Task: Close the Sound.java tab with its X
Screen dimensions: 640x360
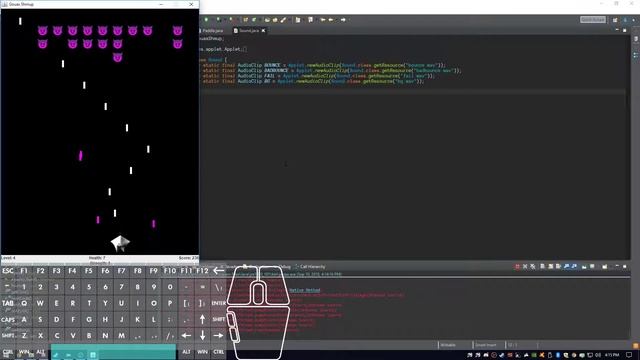Action: tap(263, 31)
